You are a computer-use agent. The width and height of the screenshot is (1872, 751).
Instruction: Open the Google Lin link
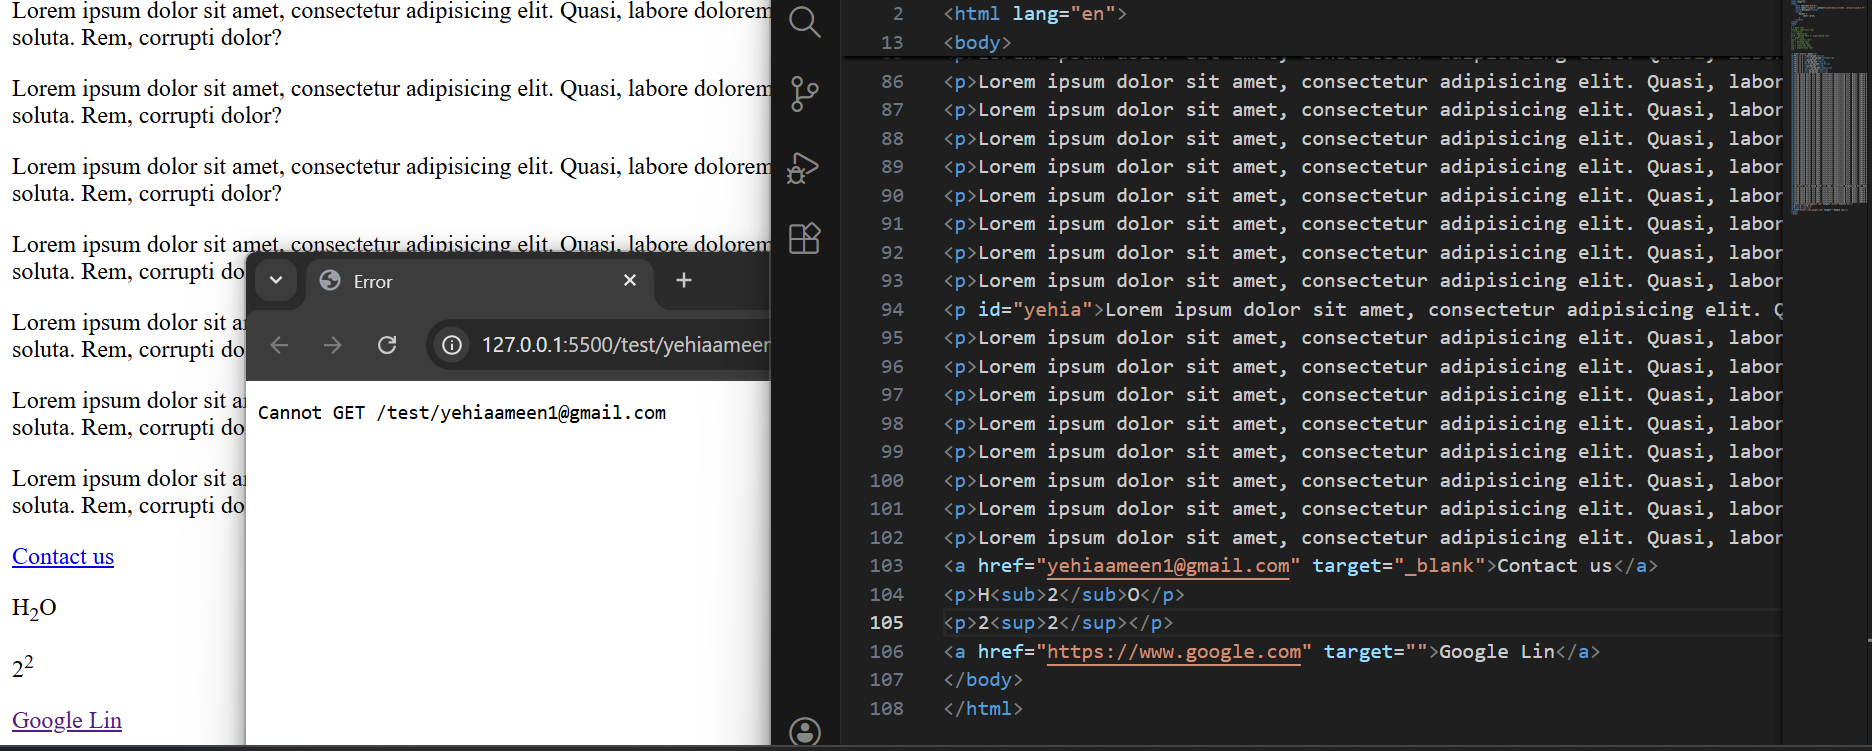tap(67, 721)
